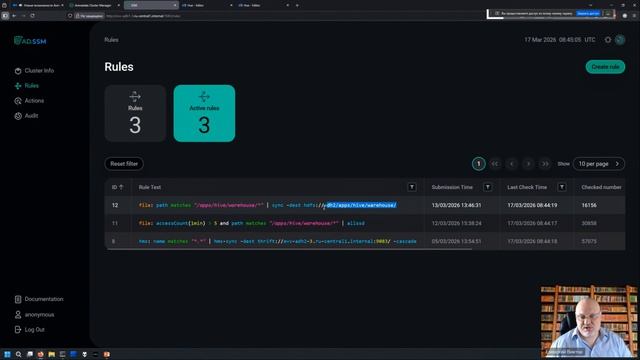
Task: Open Firefox from the taskbar
Action: pyautogui.click(x=40, y=354)
